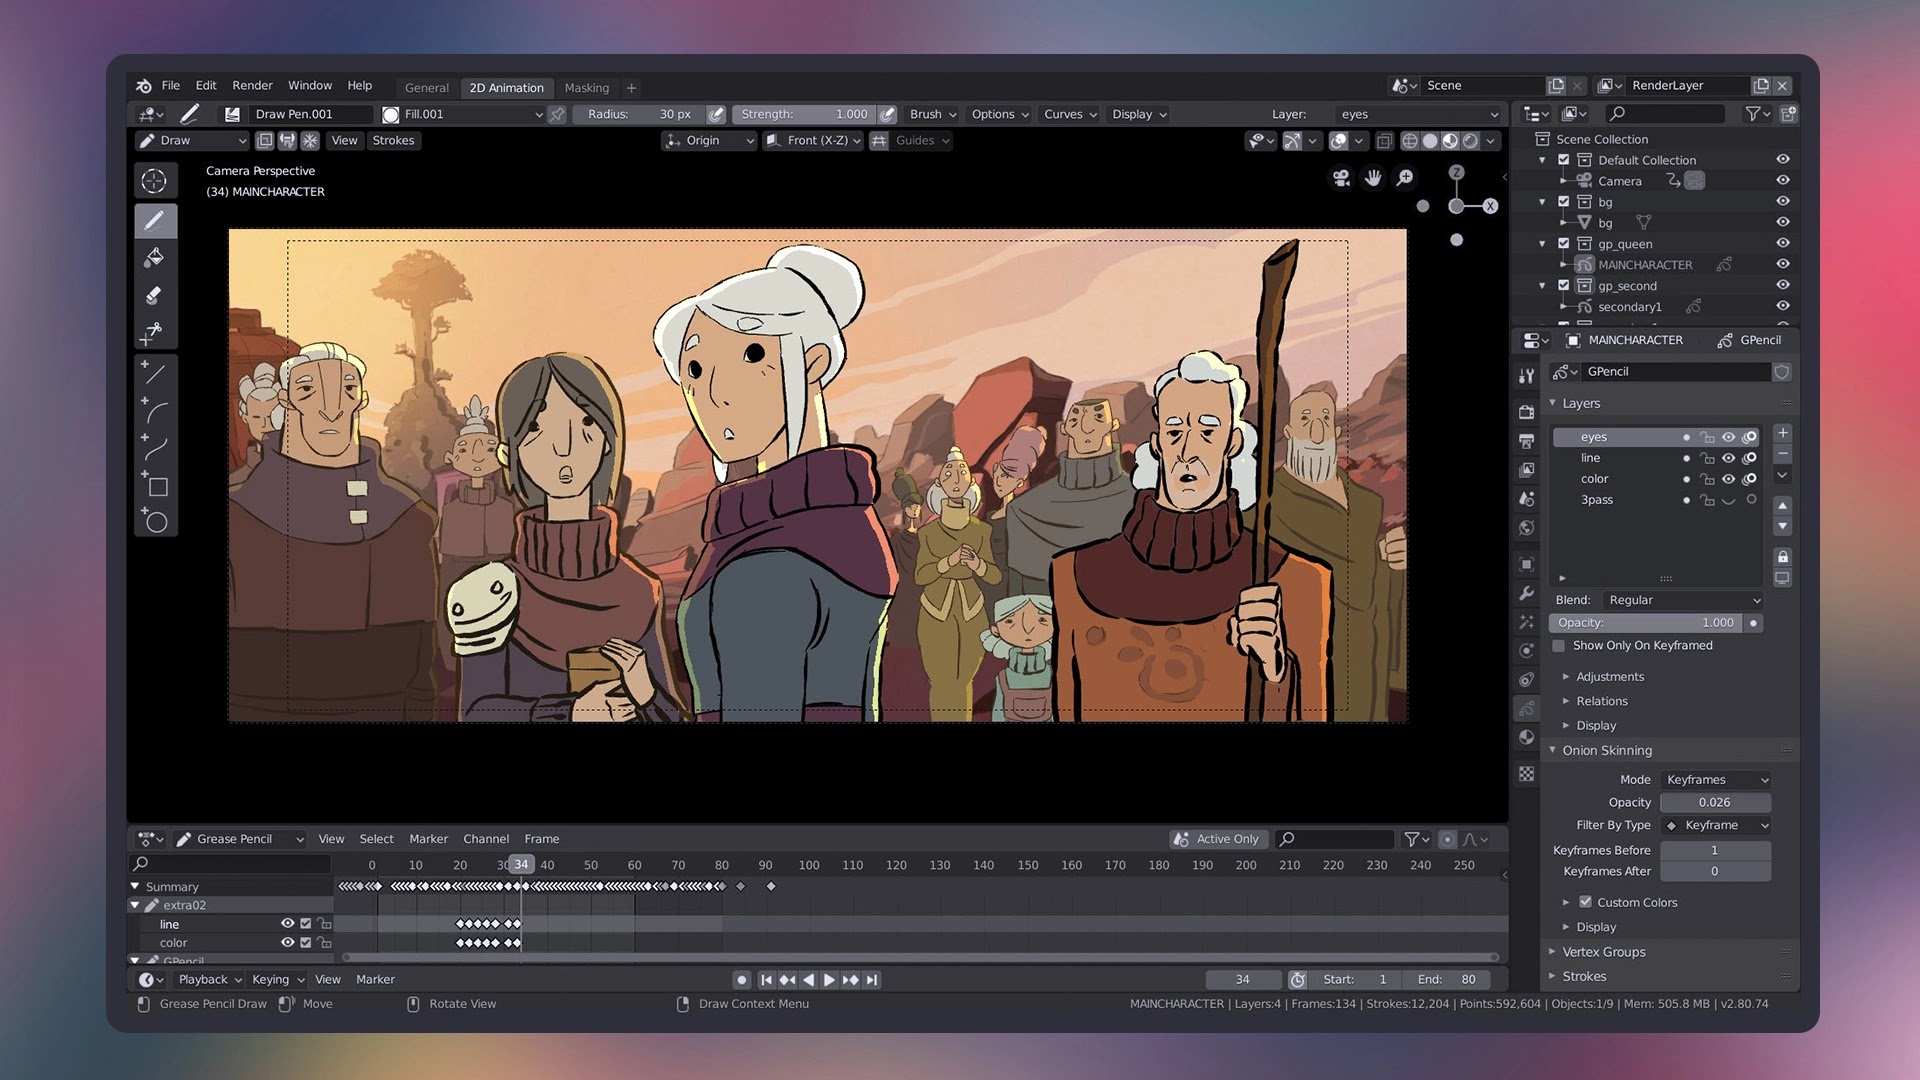Open the Blend Regular dropdown

pyautogui.click(x=1684, y=600)
